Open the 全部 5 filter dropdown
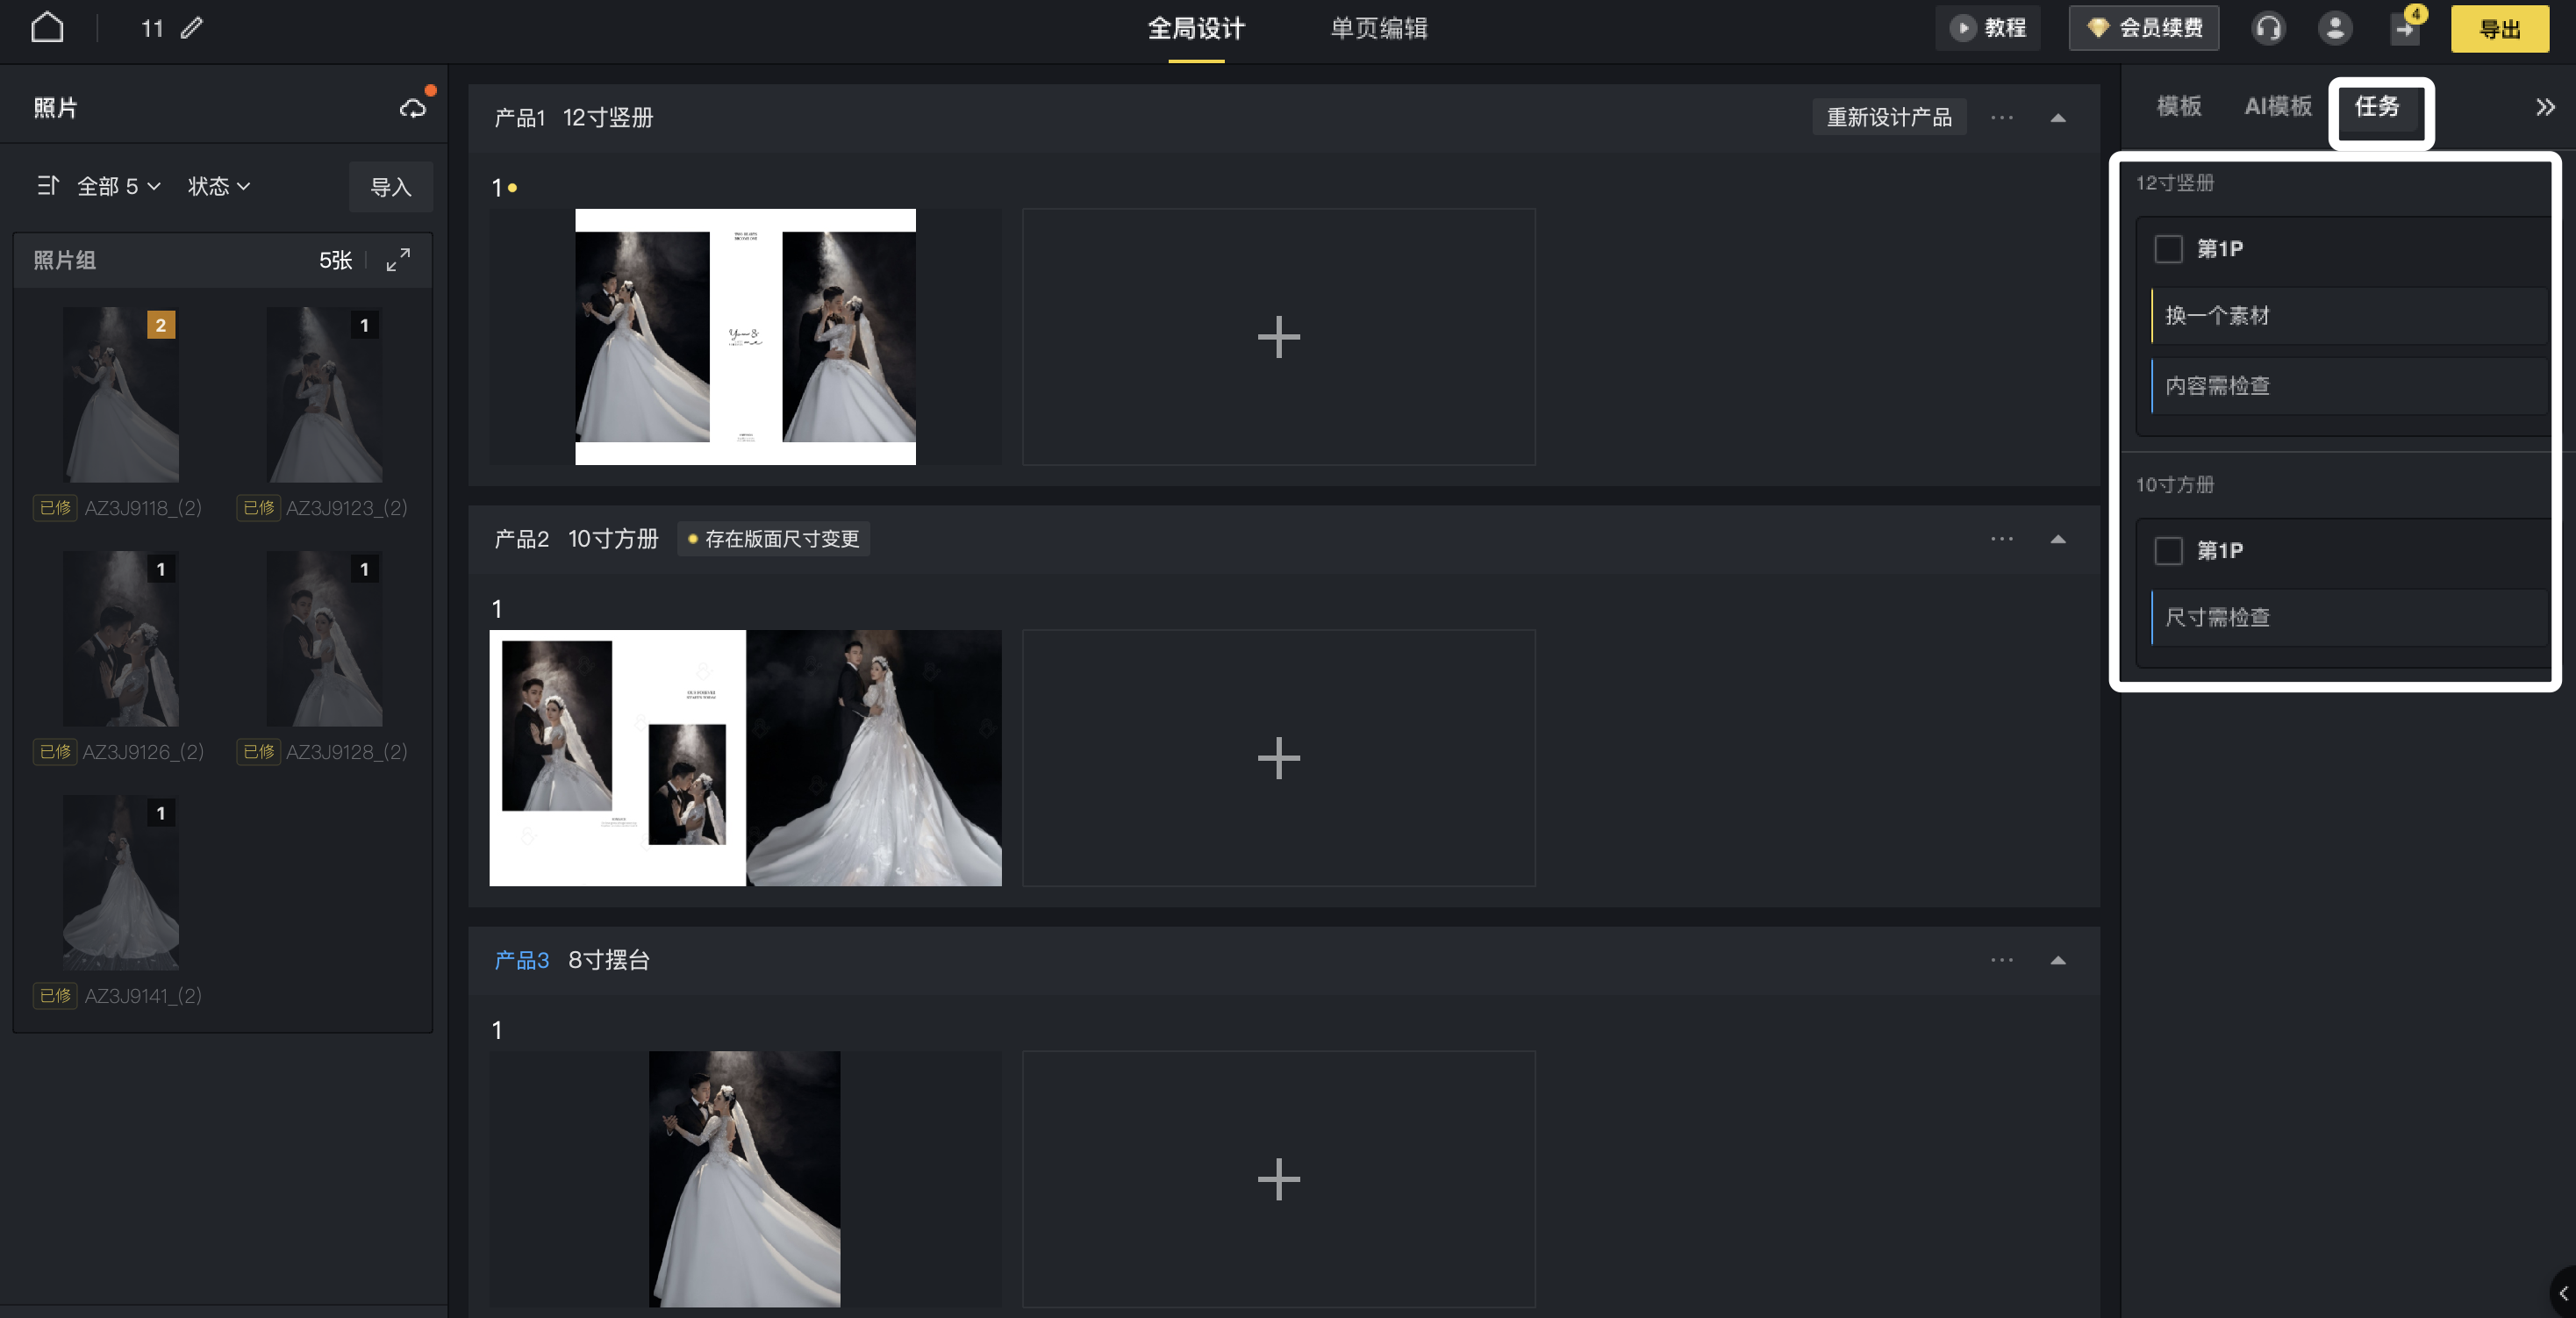 pyautogui.click(x=118, y=186)
